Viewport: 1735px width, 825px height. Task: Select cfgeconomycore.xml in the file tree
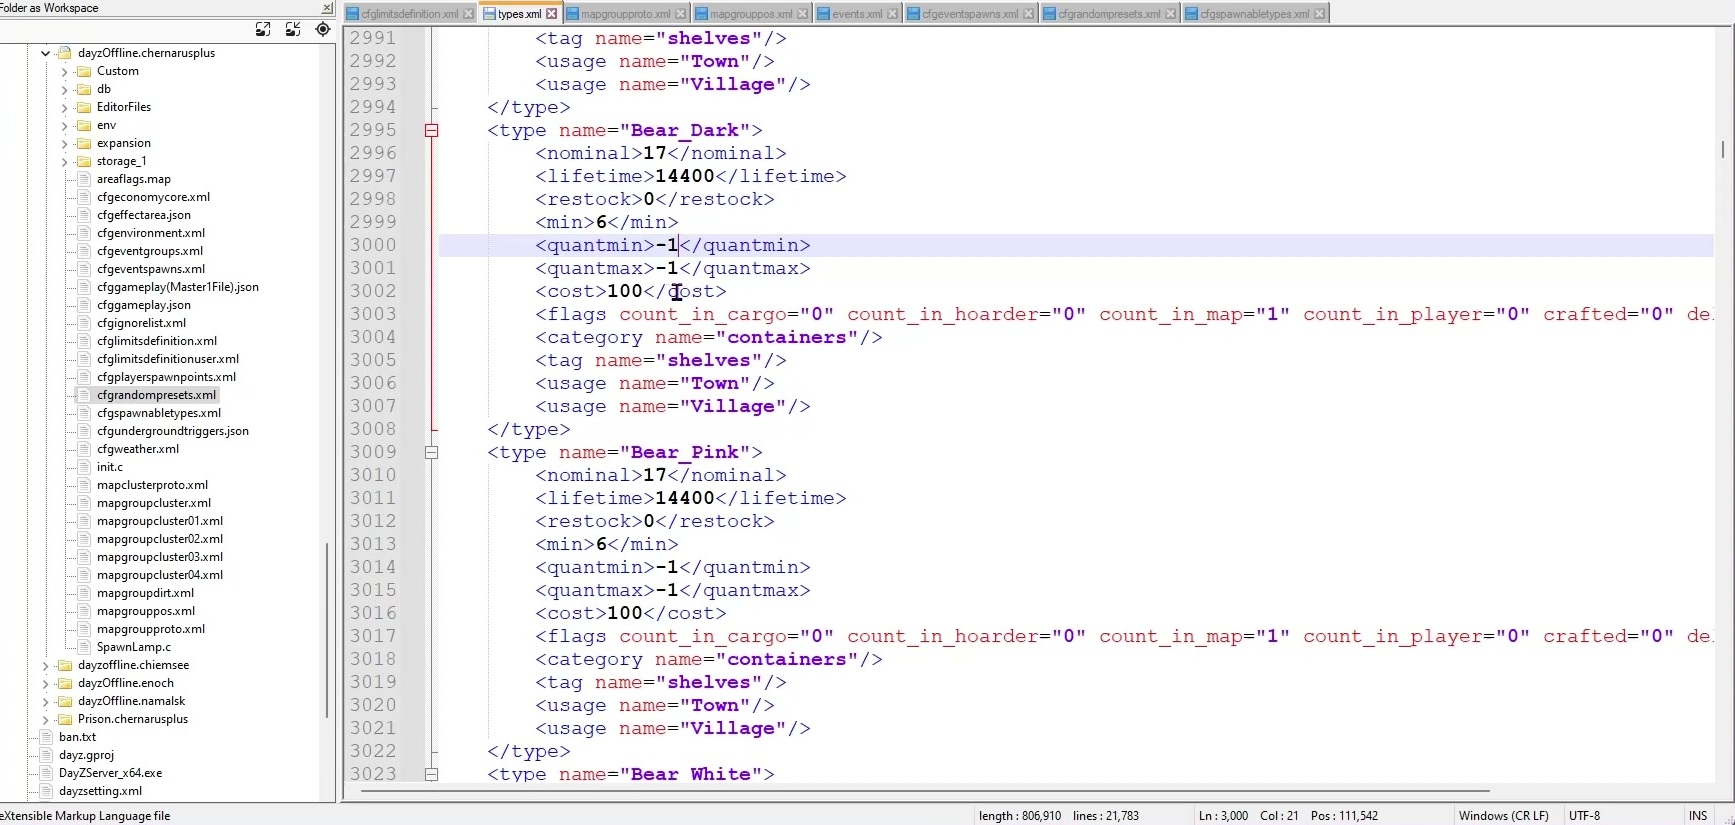[x=153, y=197]
